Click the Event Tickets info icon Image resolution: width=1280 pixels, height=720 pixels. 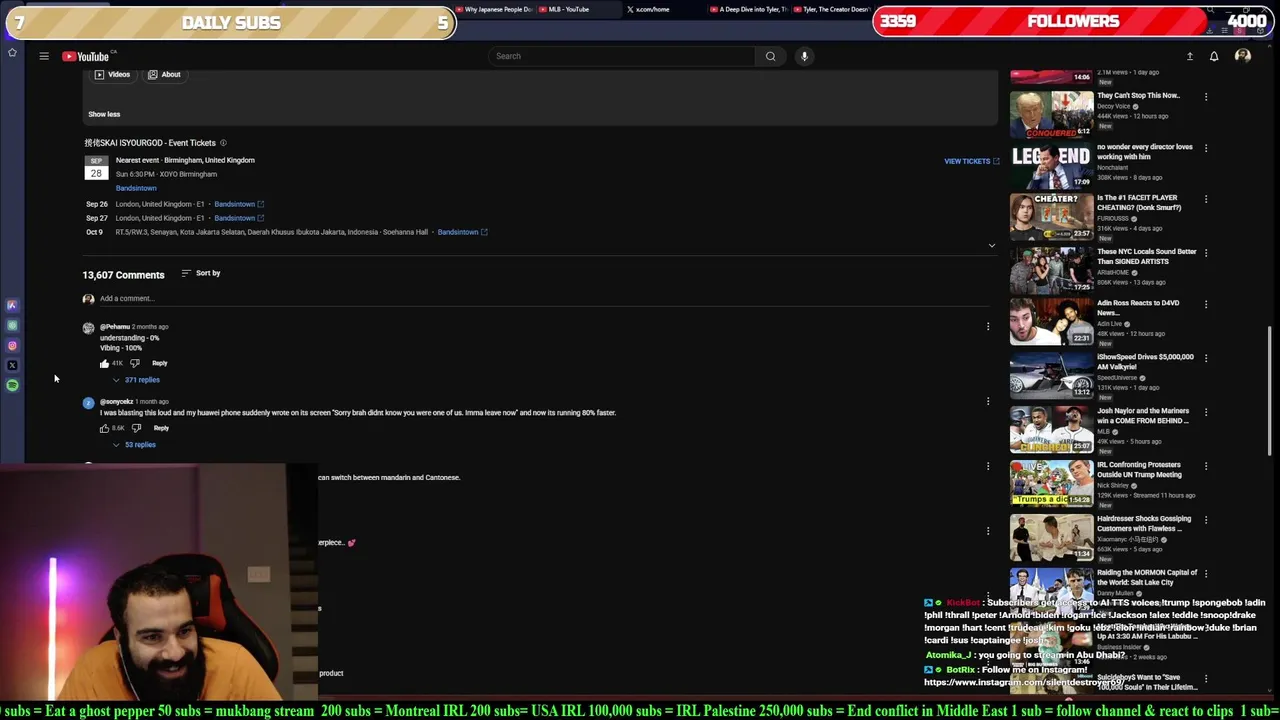(x=223, y=143)
